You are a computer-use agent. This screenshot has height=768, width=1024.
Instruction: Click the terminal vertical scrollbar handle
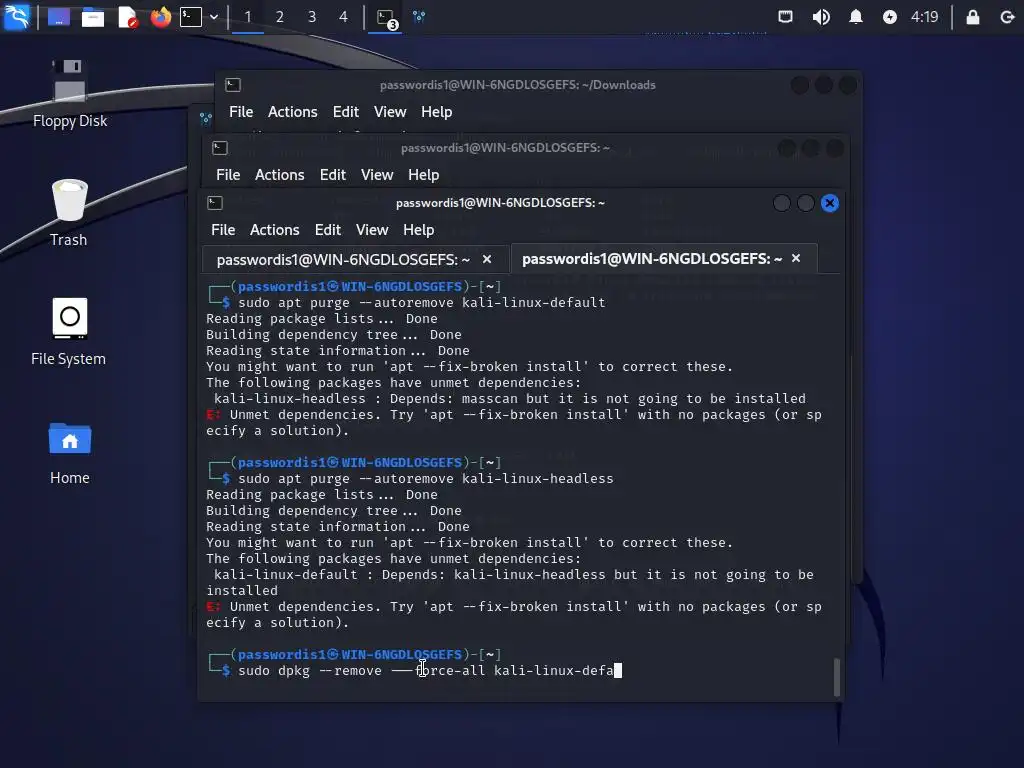[x=837, y=677]
